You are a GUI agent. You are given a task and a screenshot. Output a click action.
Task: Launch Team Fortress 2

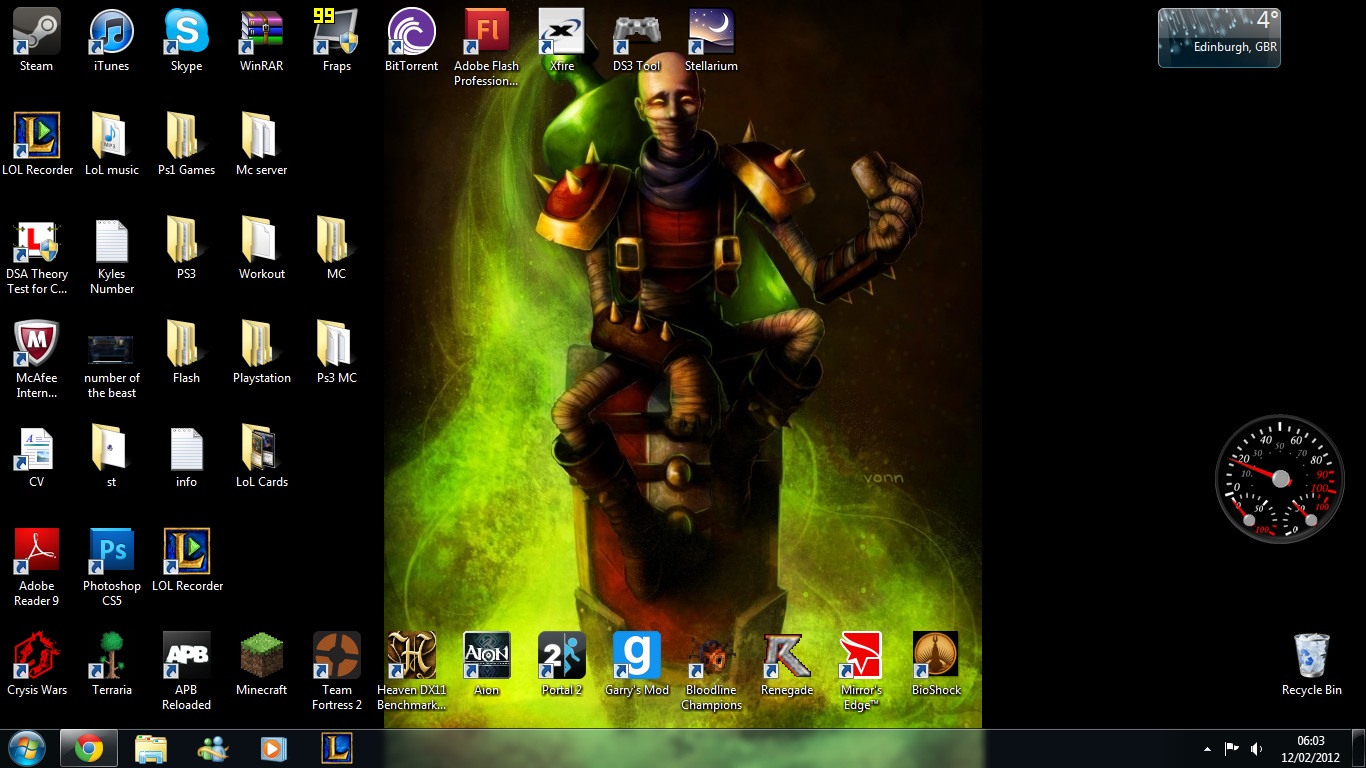[x=337, y=656]
